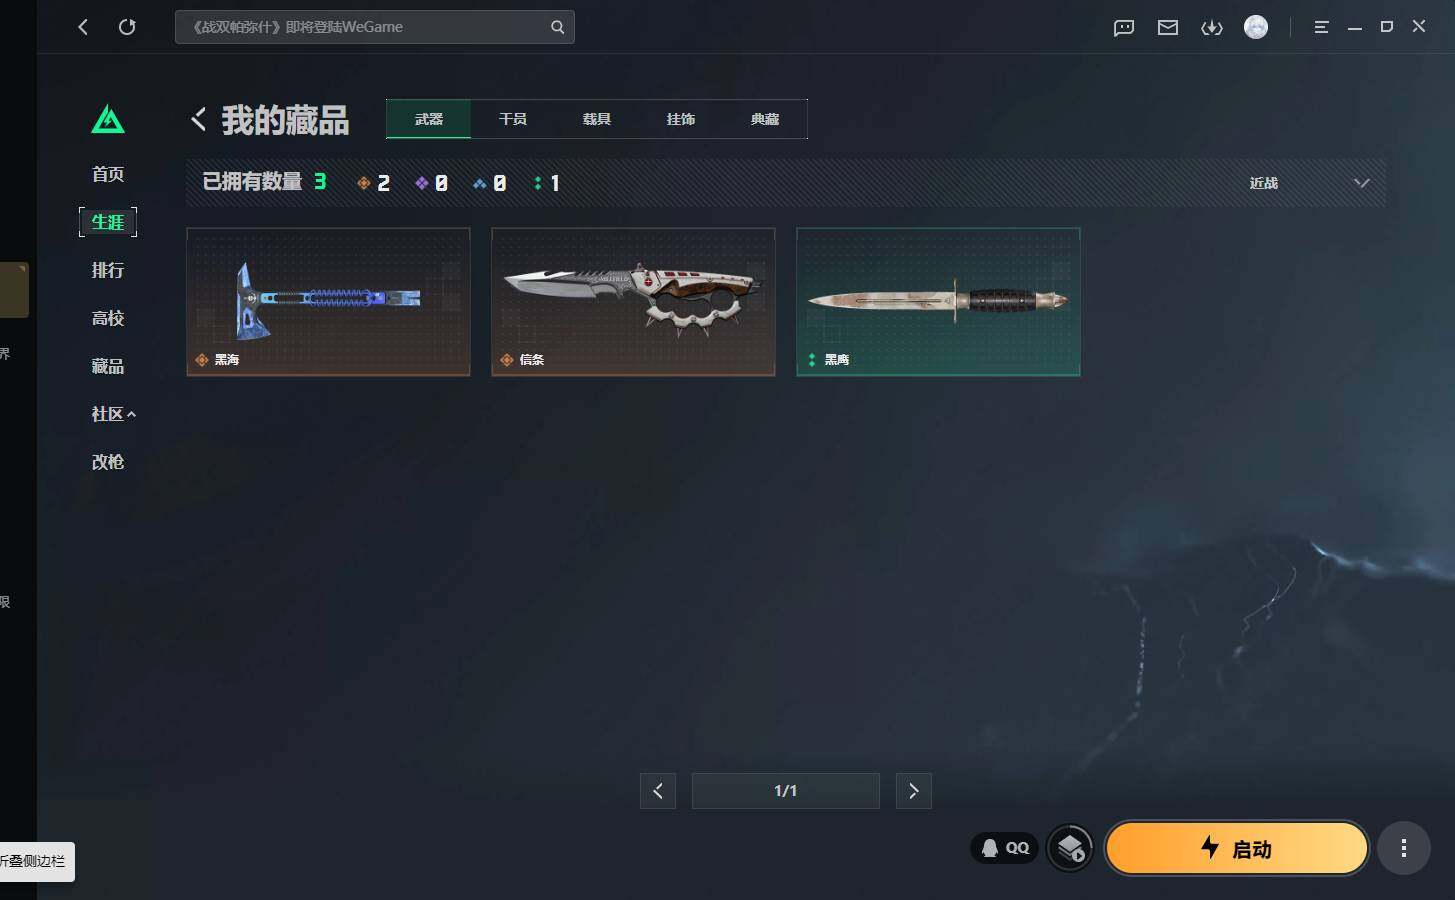Switch to the 干员 tab
The image size is (1455, 900).
(513, 119)
